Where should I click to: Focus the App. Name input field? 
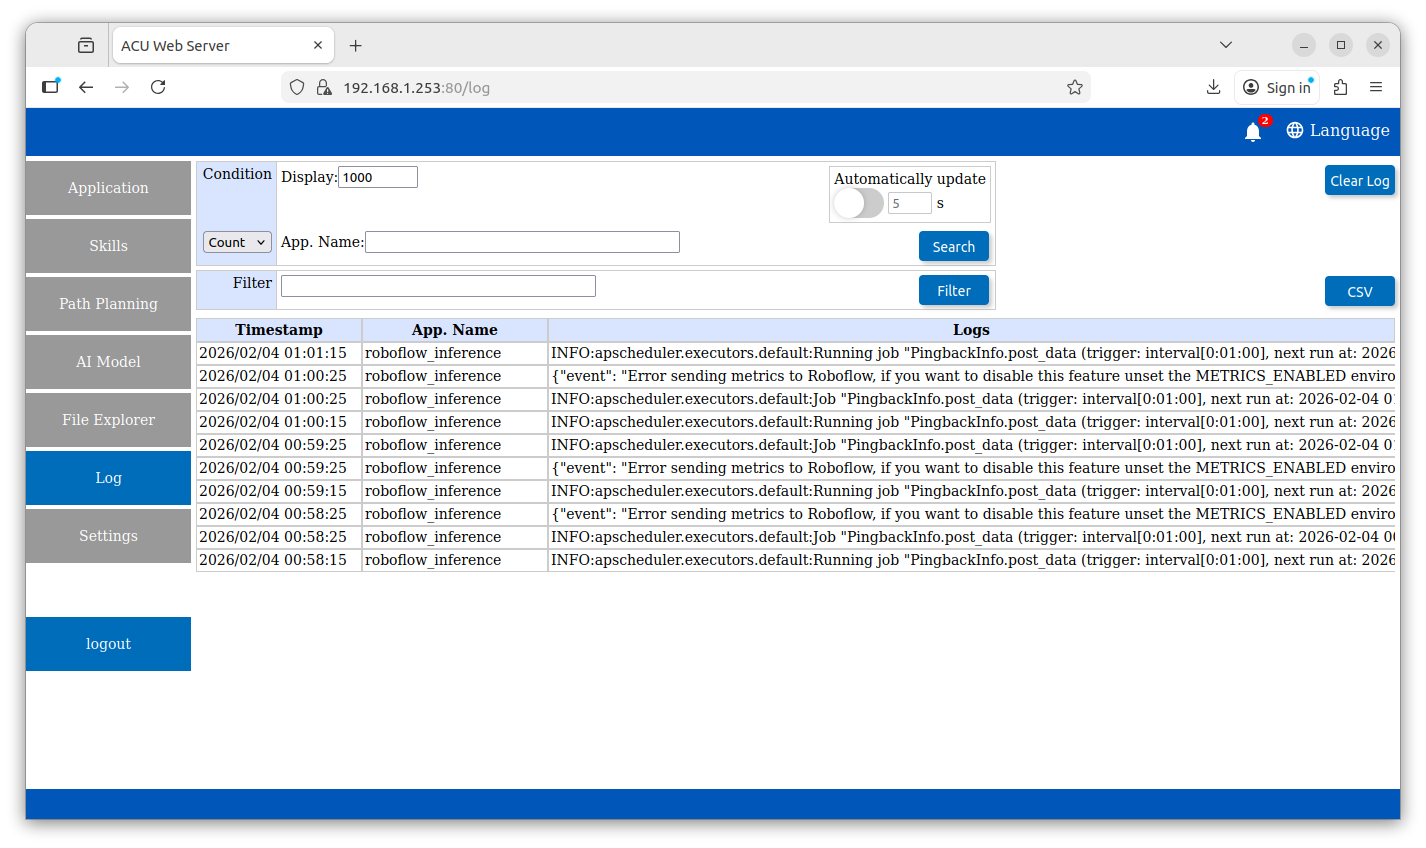522,242
